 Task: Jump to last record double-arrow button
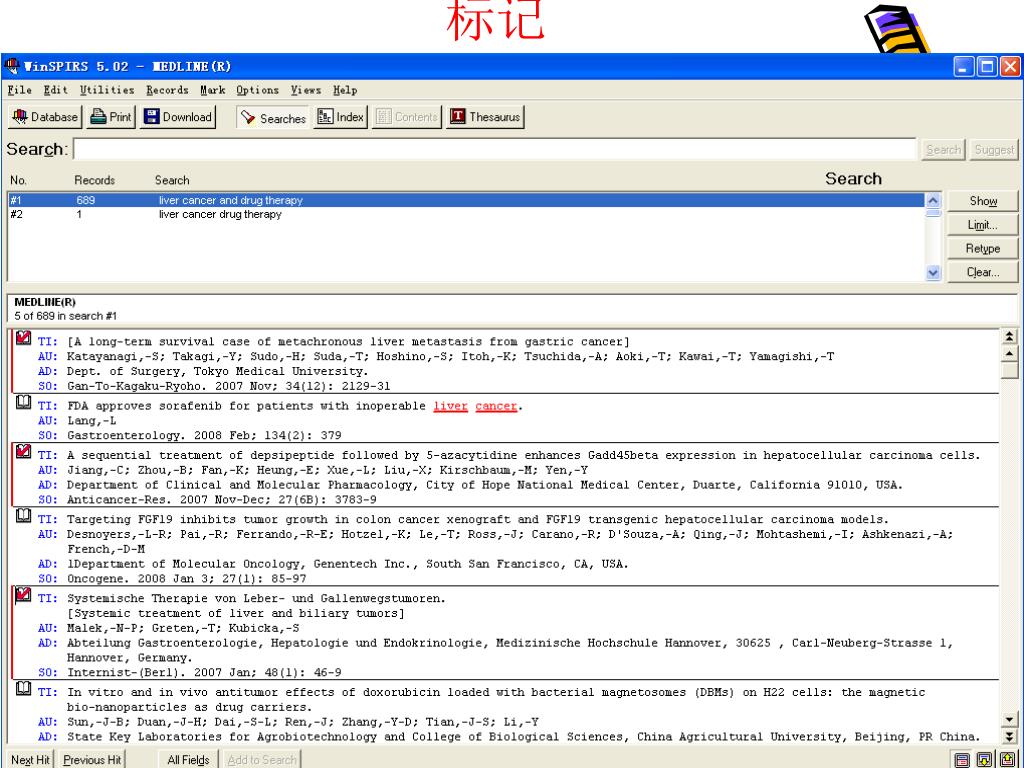click(x=1009, y=736)
